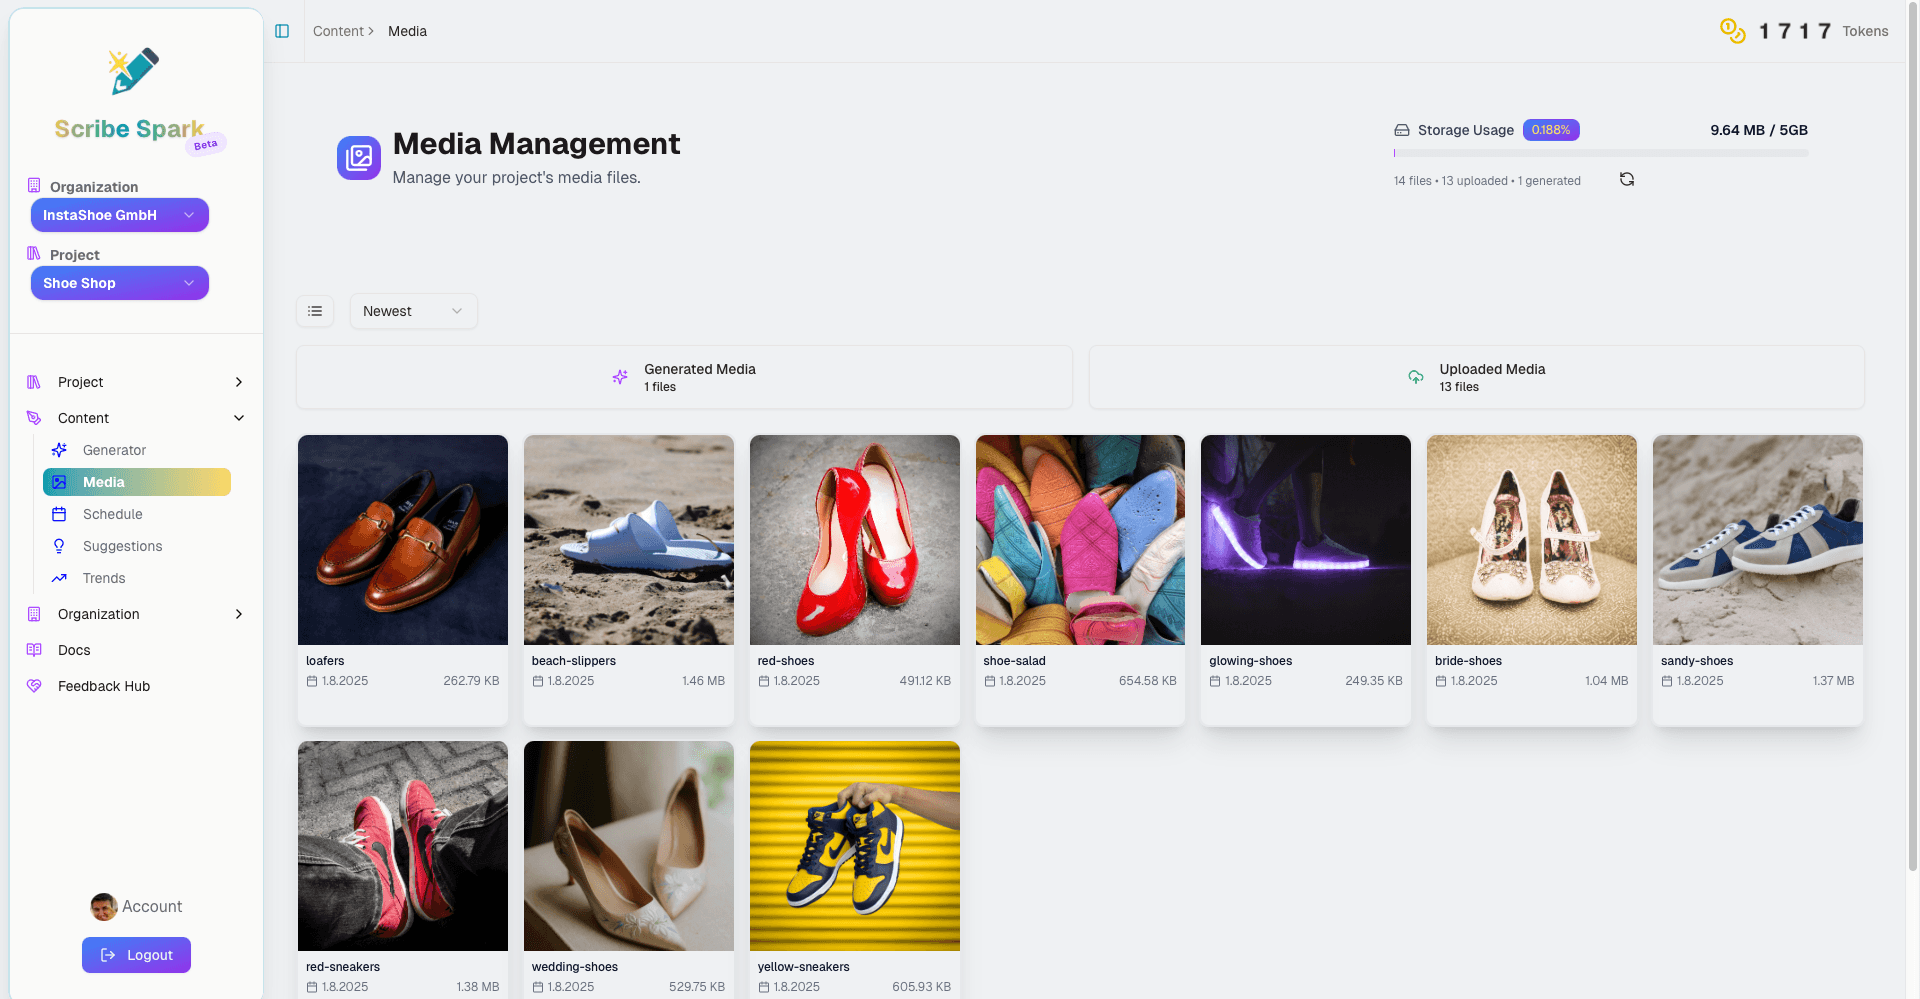Image resolution: width=1920 pixels, height=999 pixels.
Task: Click the storage usage progress bar
Action: pos(1600,153)
